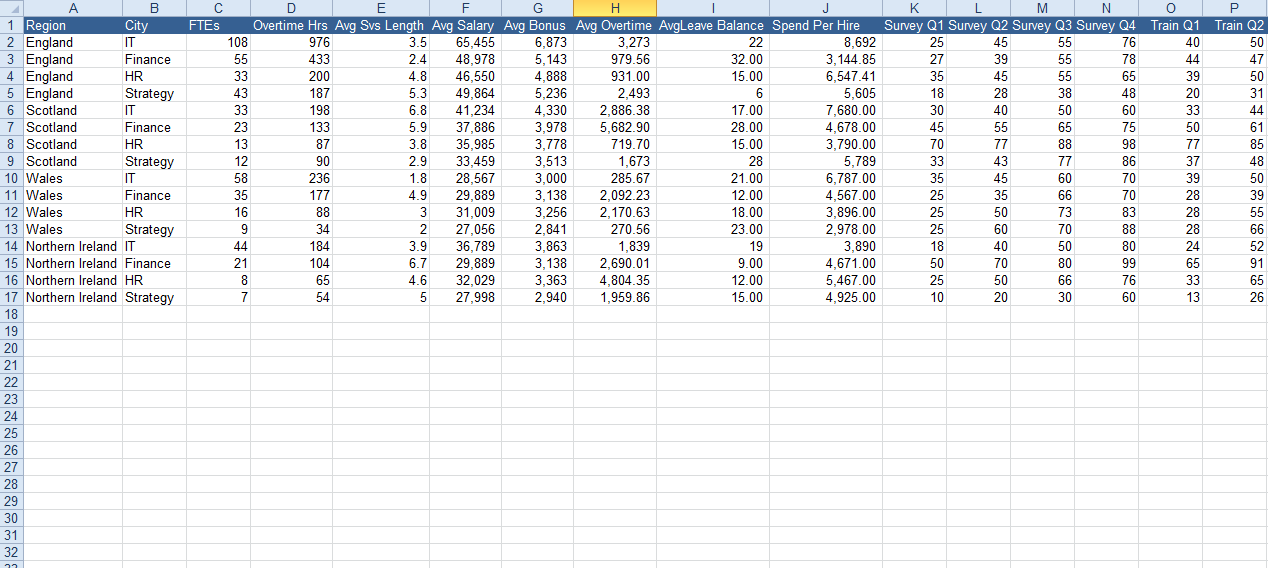Select the Survey Q1 value 70
Viewport: 1268px width, 568px height.
914,144
